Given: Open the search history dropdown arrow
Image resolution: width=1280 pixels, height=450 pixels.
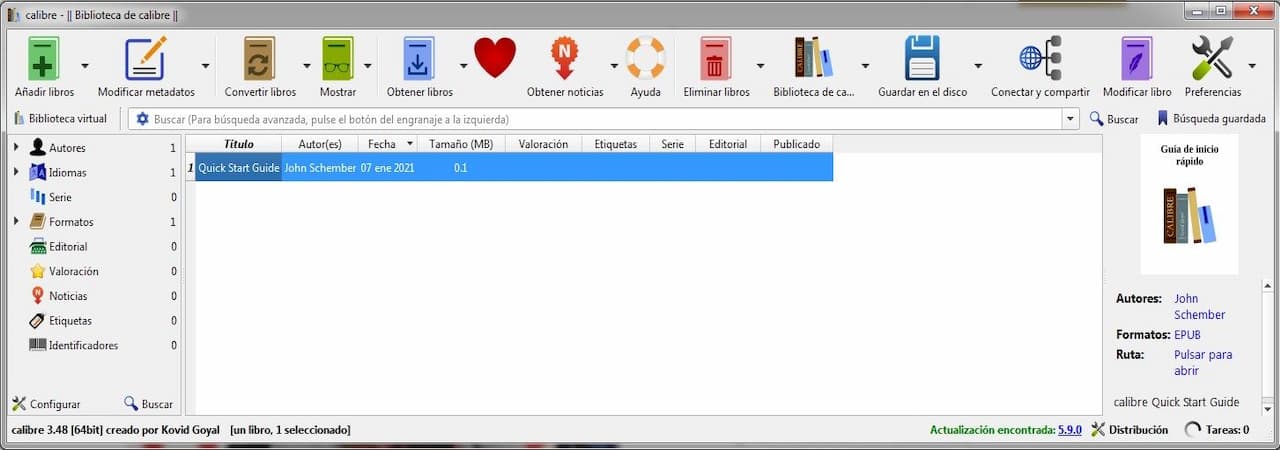Looking at the screenshot, I should point(1071,119).
